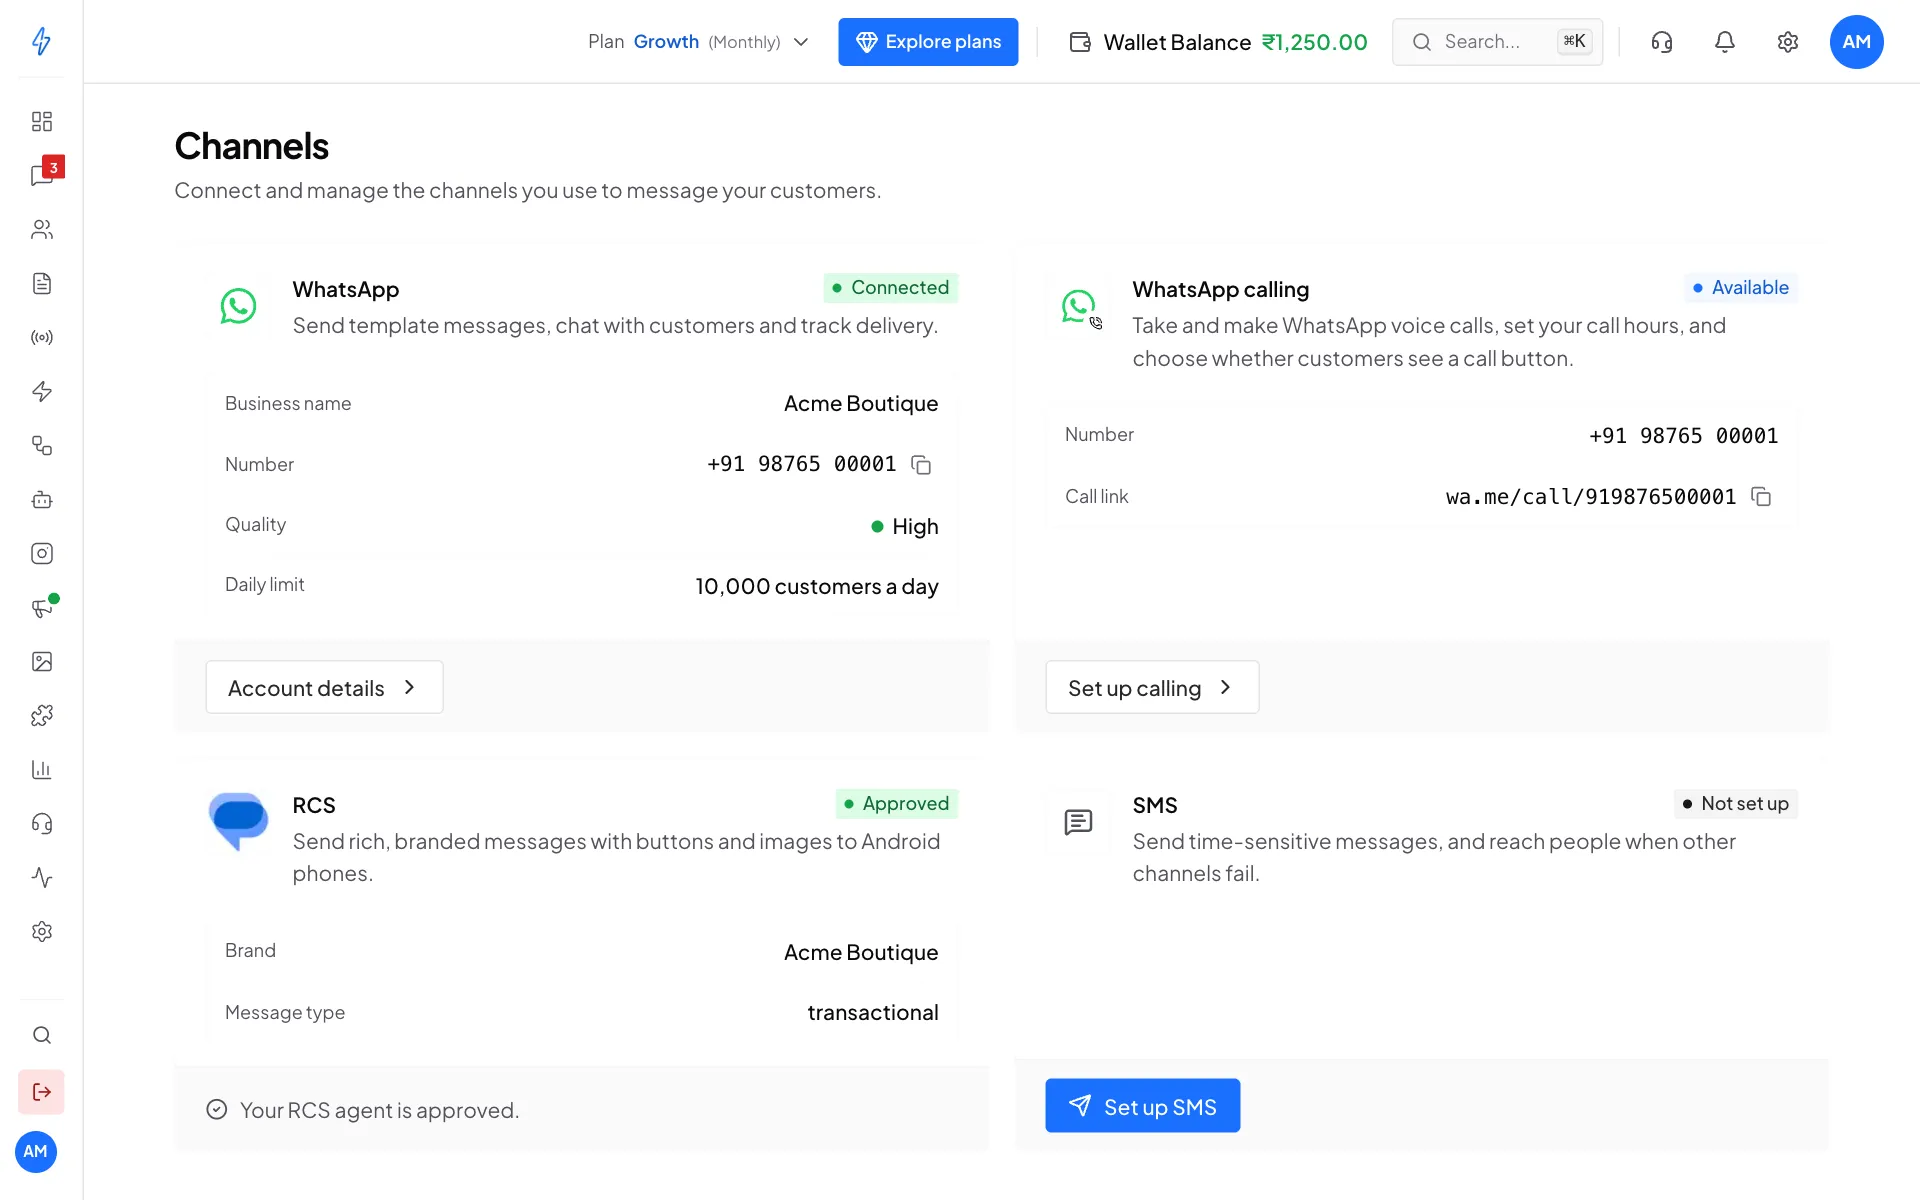1920x1200 pixels.
Task: Click the search magnifier icon in sidebar
Action: [41, 1035]
